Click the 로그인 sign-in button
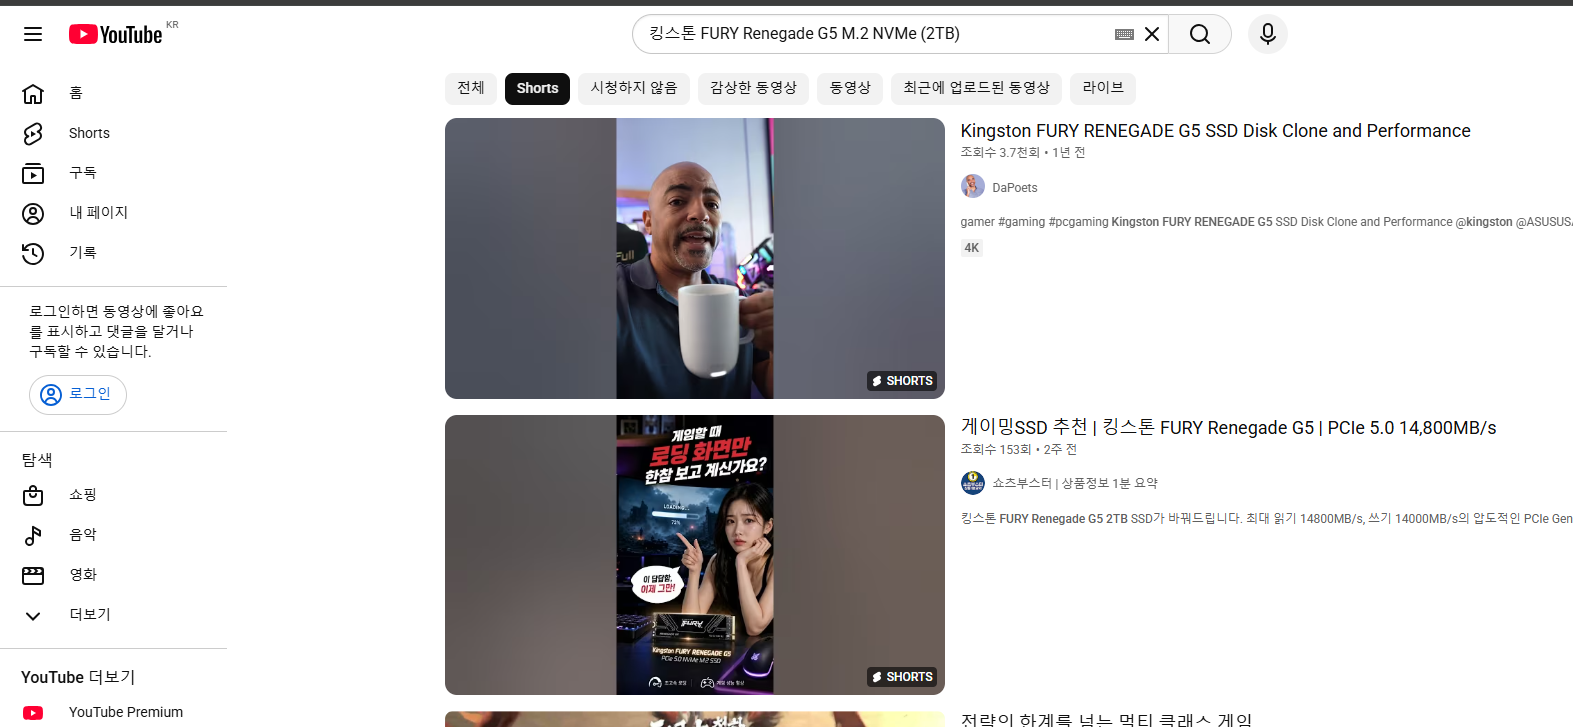Viewport: 1573px width, 727px height. click(x=78, y=395)
